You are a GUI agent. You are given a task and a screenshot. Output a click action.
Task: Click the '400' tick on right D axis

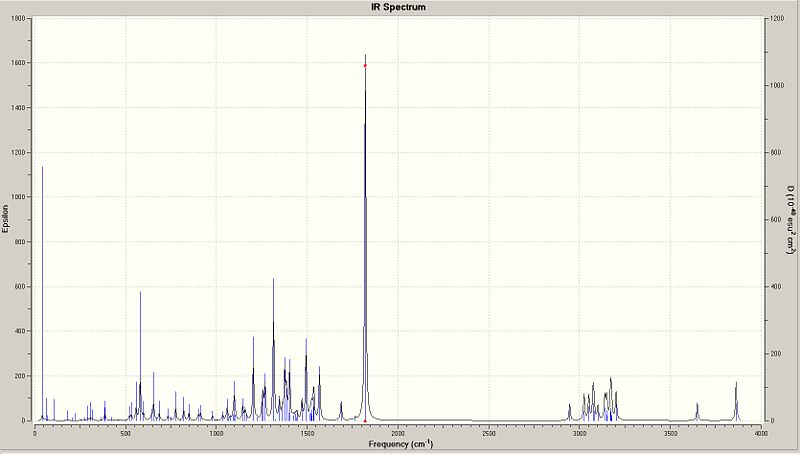[x=776, y=287]
